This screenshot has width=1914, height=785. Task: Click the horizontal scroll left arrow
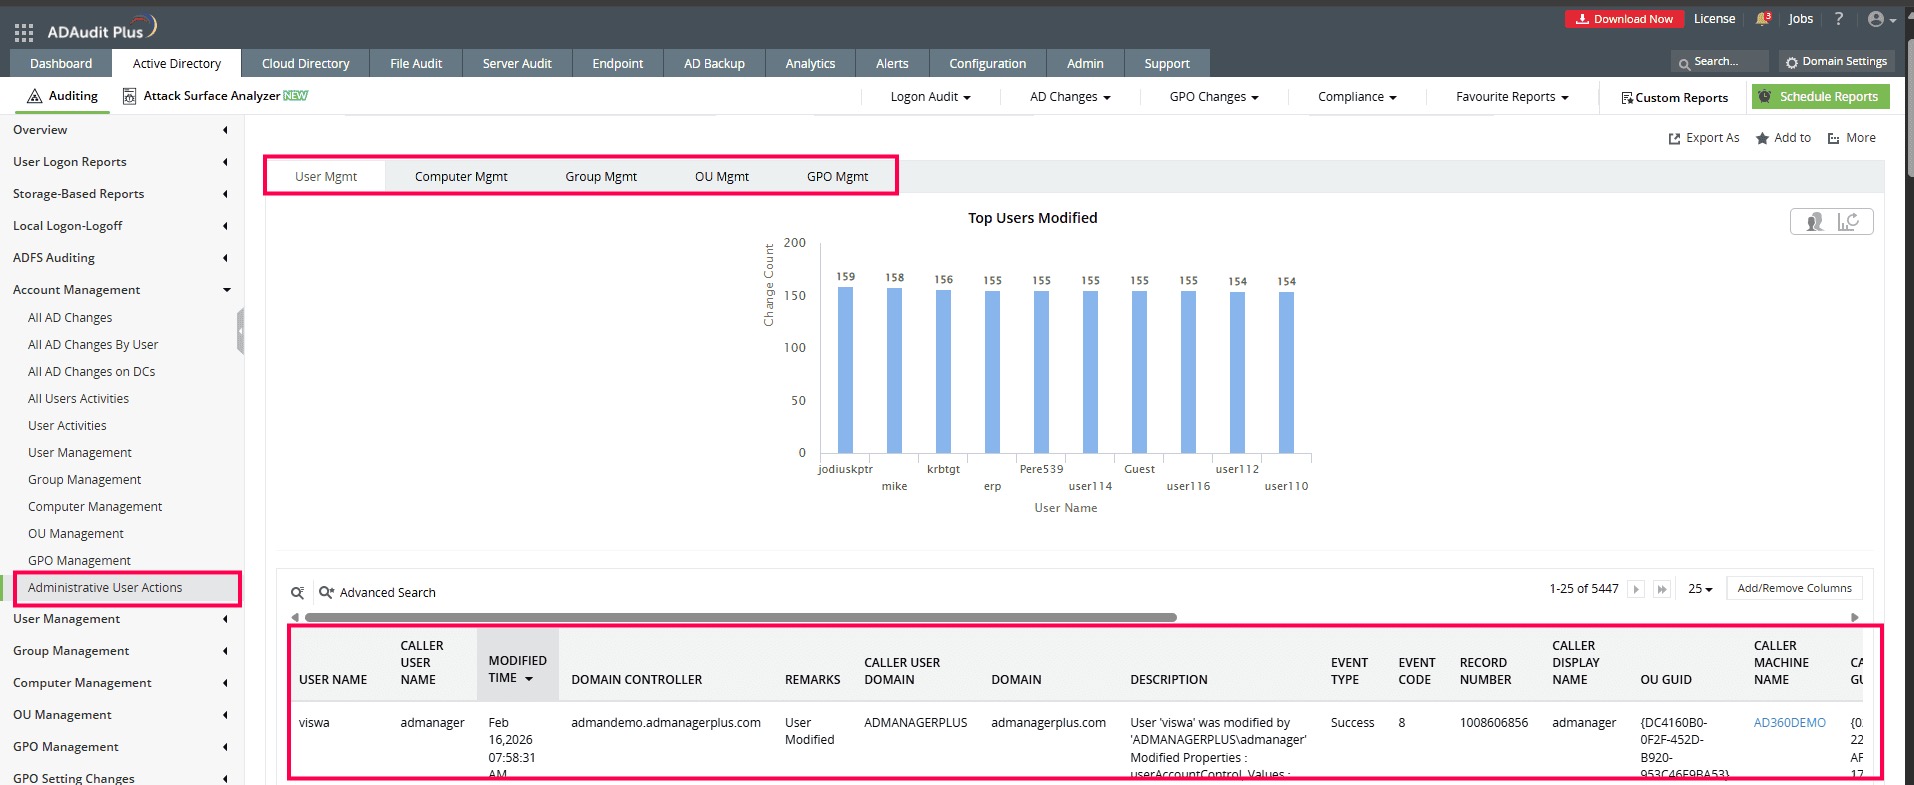click(x=295, y=618)
